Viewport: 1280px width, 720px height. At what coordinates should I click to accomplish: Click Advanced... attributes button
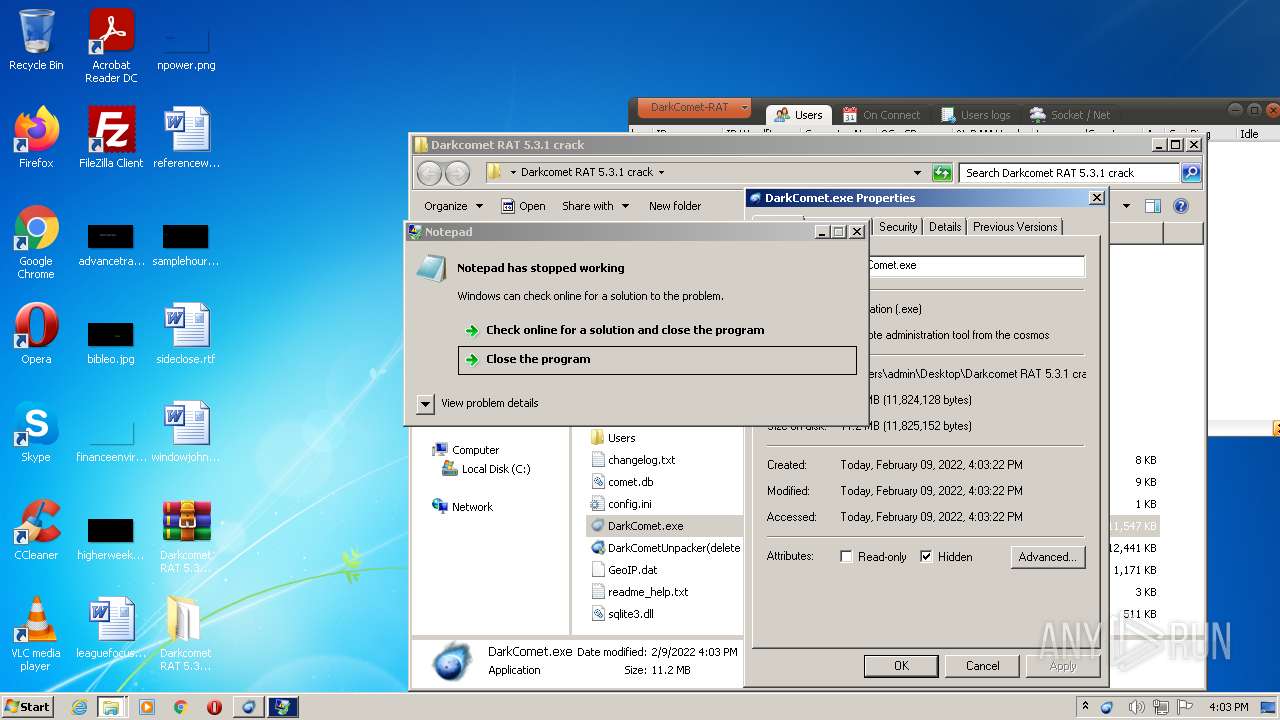click(x=1047, y=557)
